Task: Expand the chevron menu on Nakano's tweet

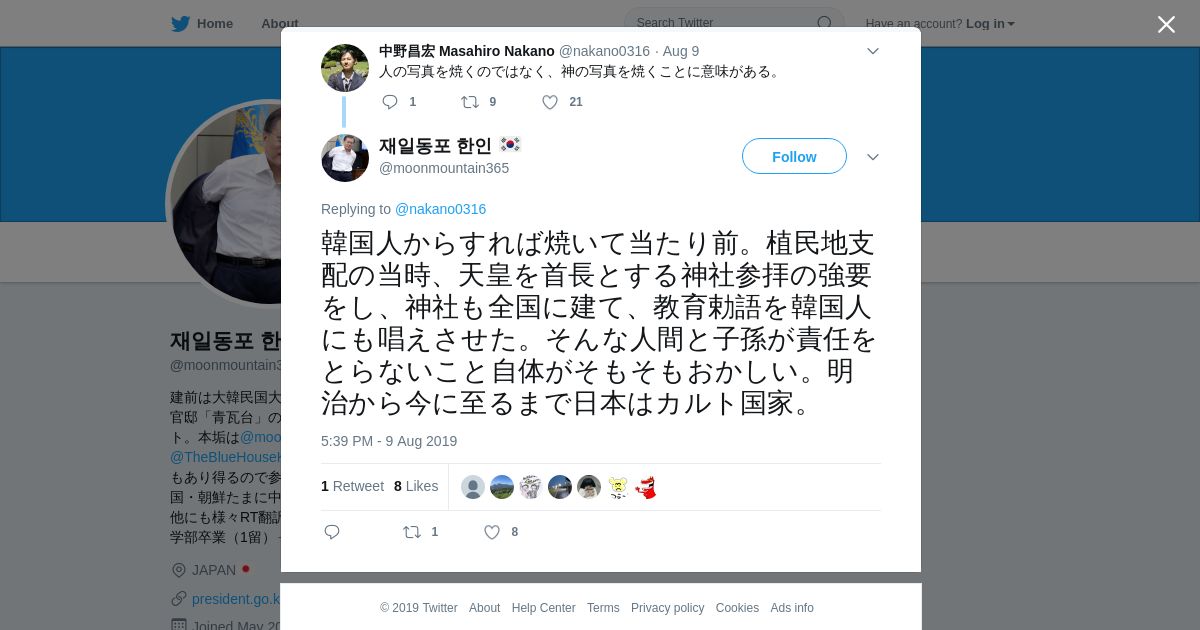Action: [872, 51]
